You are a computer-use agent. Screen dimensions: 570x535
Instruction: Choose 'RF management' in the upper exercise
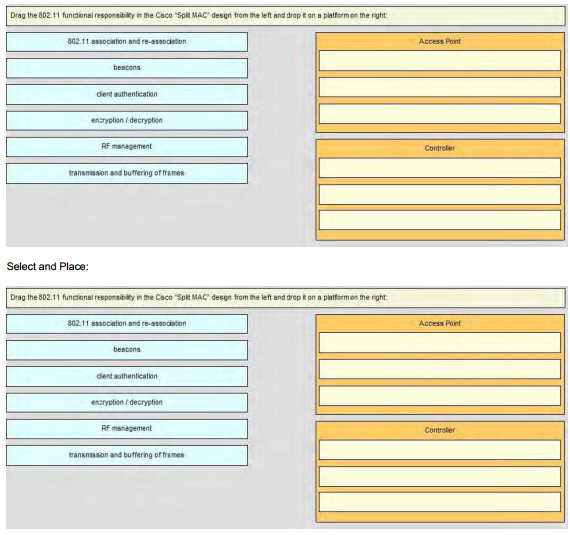(x=127, y=147)
